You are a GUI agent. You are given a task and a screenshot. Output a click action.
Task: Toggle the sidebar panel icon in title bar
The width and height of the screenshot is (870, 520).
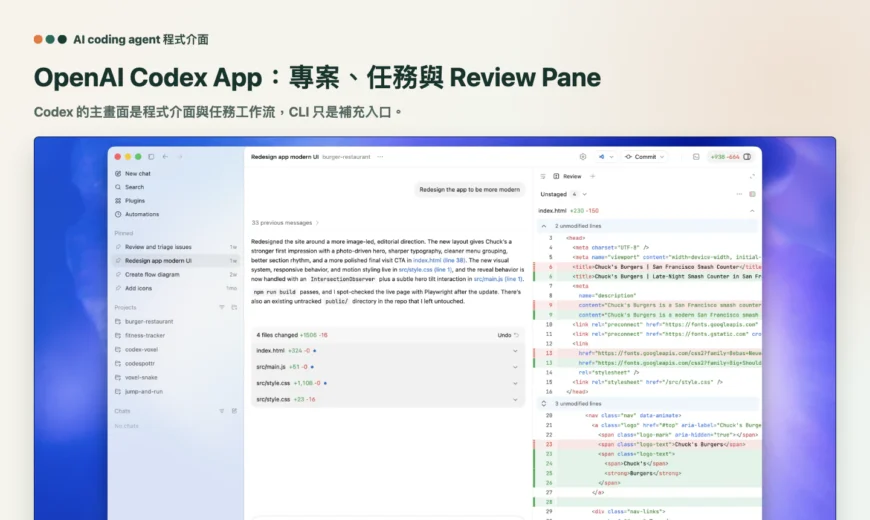[151, 157]
